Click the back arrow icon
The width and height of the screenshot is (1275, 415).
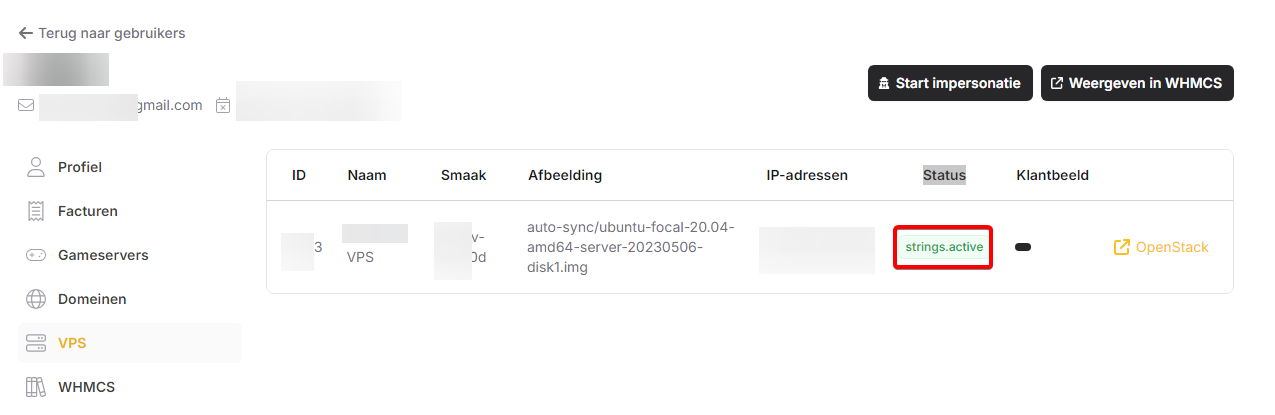click(26, 33)
